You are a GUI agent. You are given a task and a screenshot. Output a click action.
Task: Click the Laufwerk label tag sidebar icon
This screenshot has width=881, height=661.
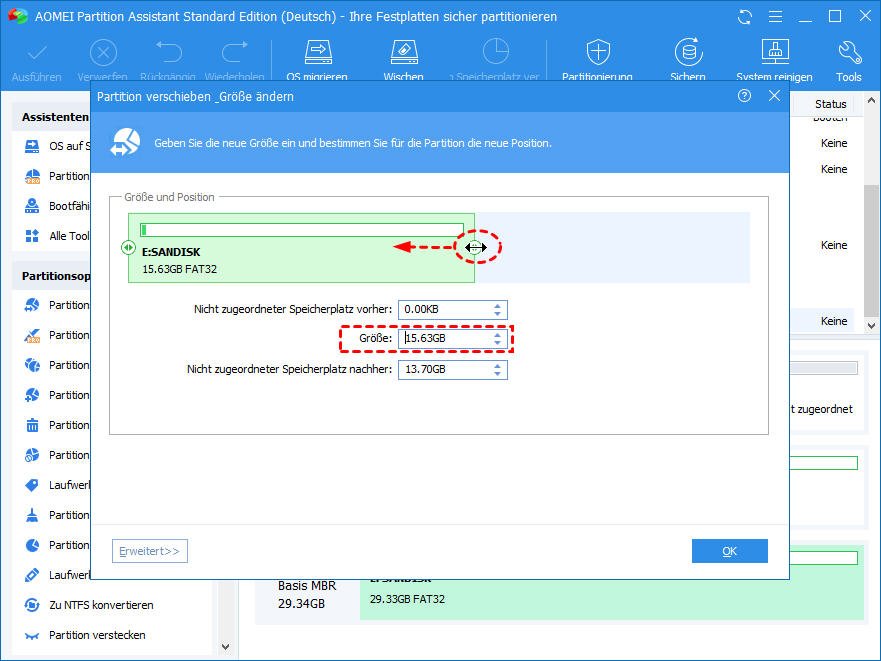[32, 485]
